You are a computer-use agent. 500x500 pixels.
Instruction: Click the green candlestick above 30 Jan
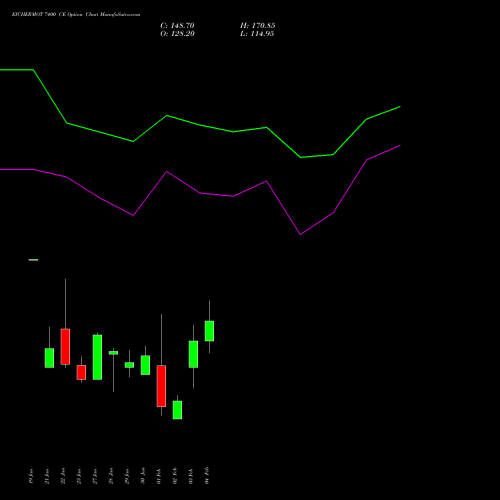click(x=145, y=365)
